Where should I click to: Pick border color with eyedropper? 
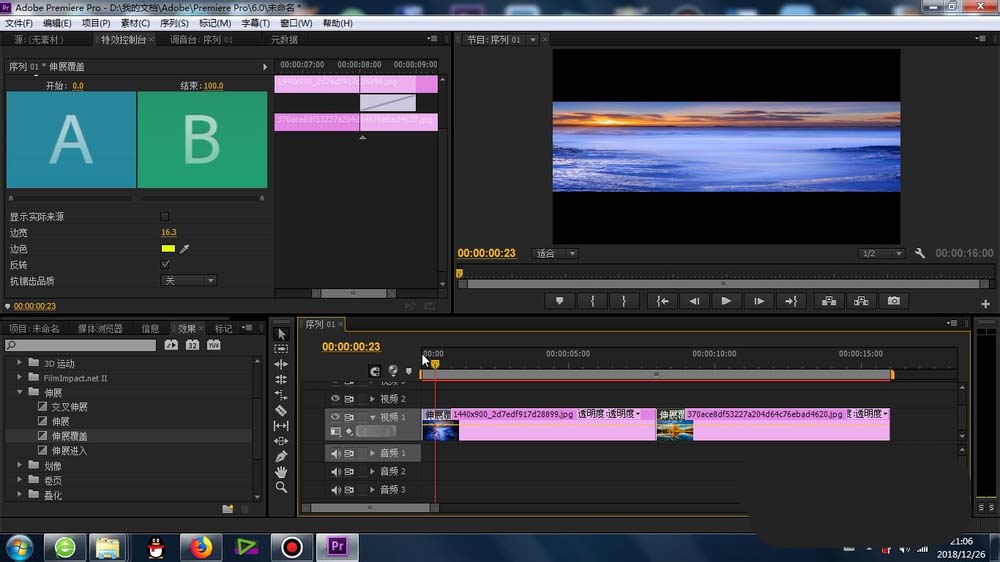184,249
